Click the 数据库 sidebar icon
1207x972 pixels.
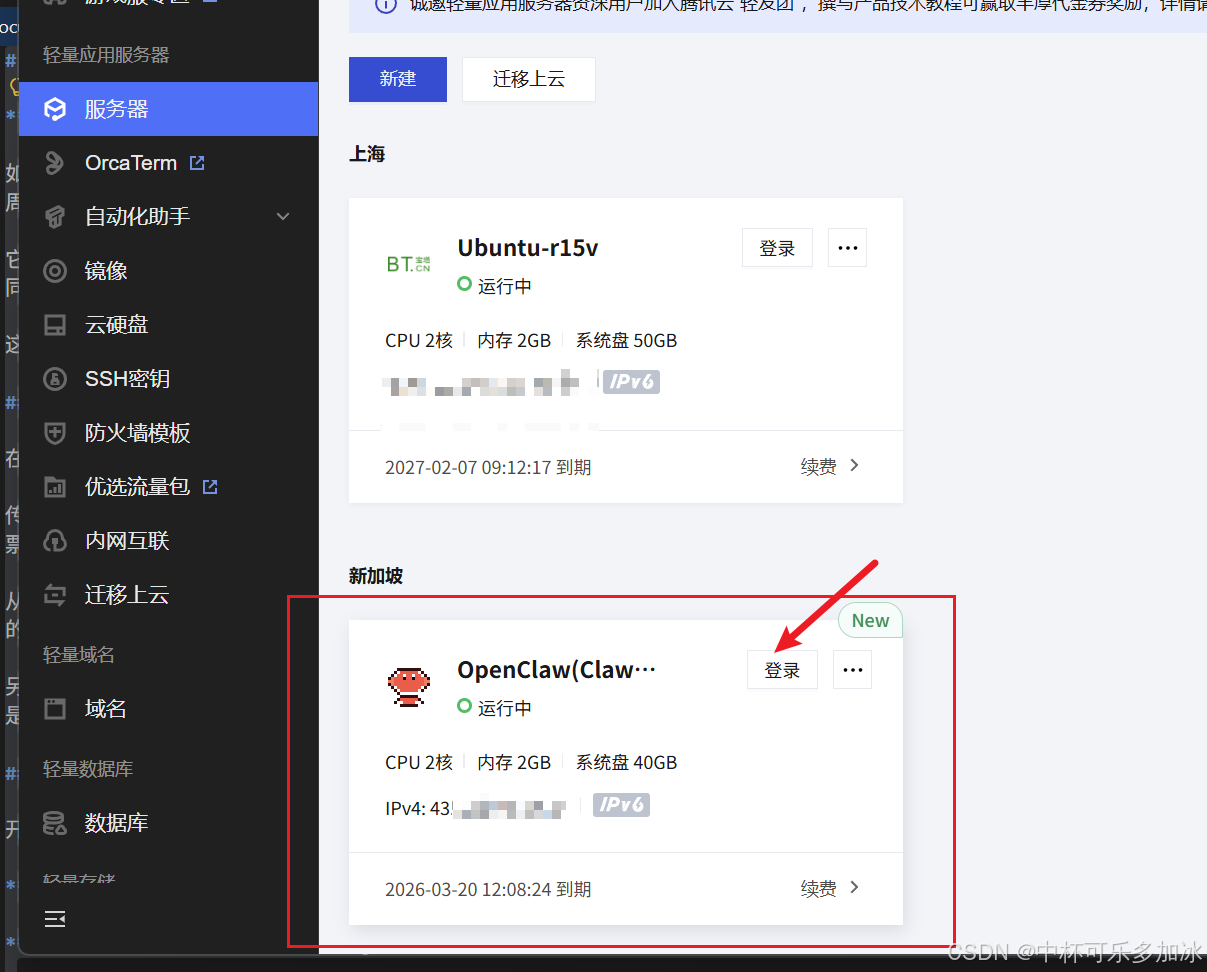(55, 823)
